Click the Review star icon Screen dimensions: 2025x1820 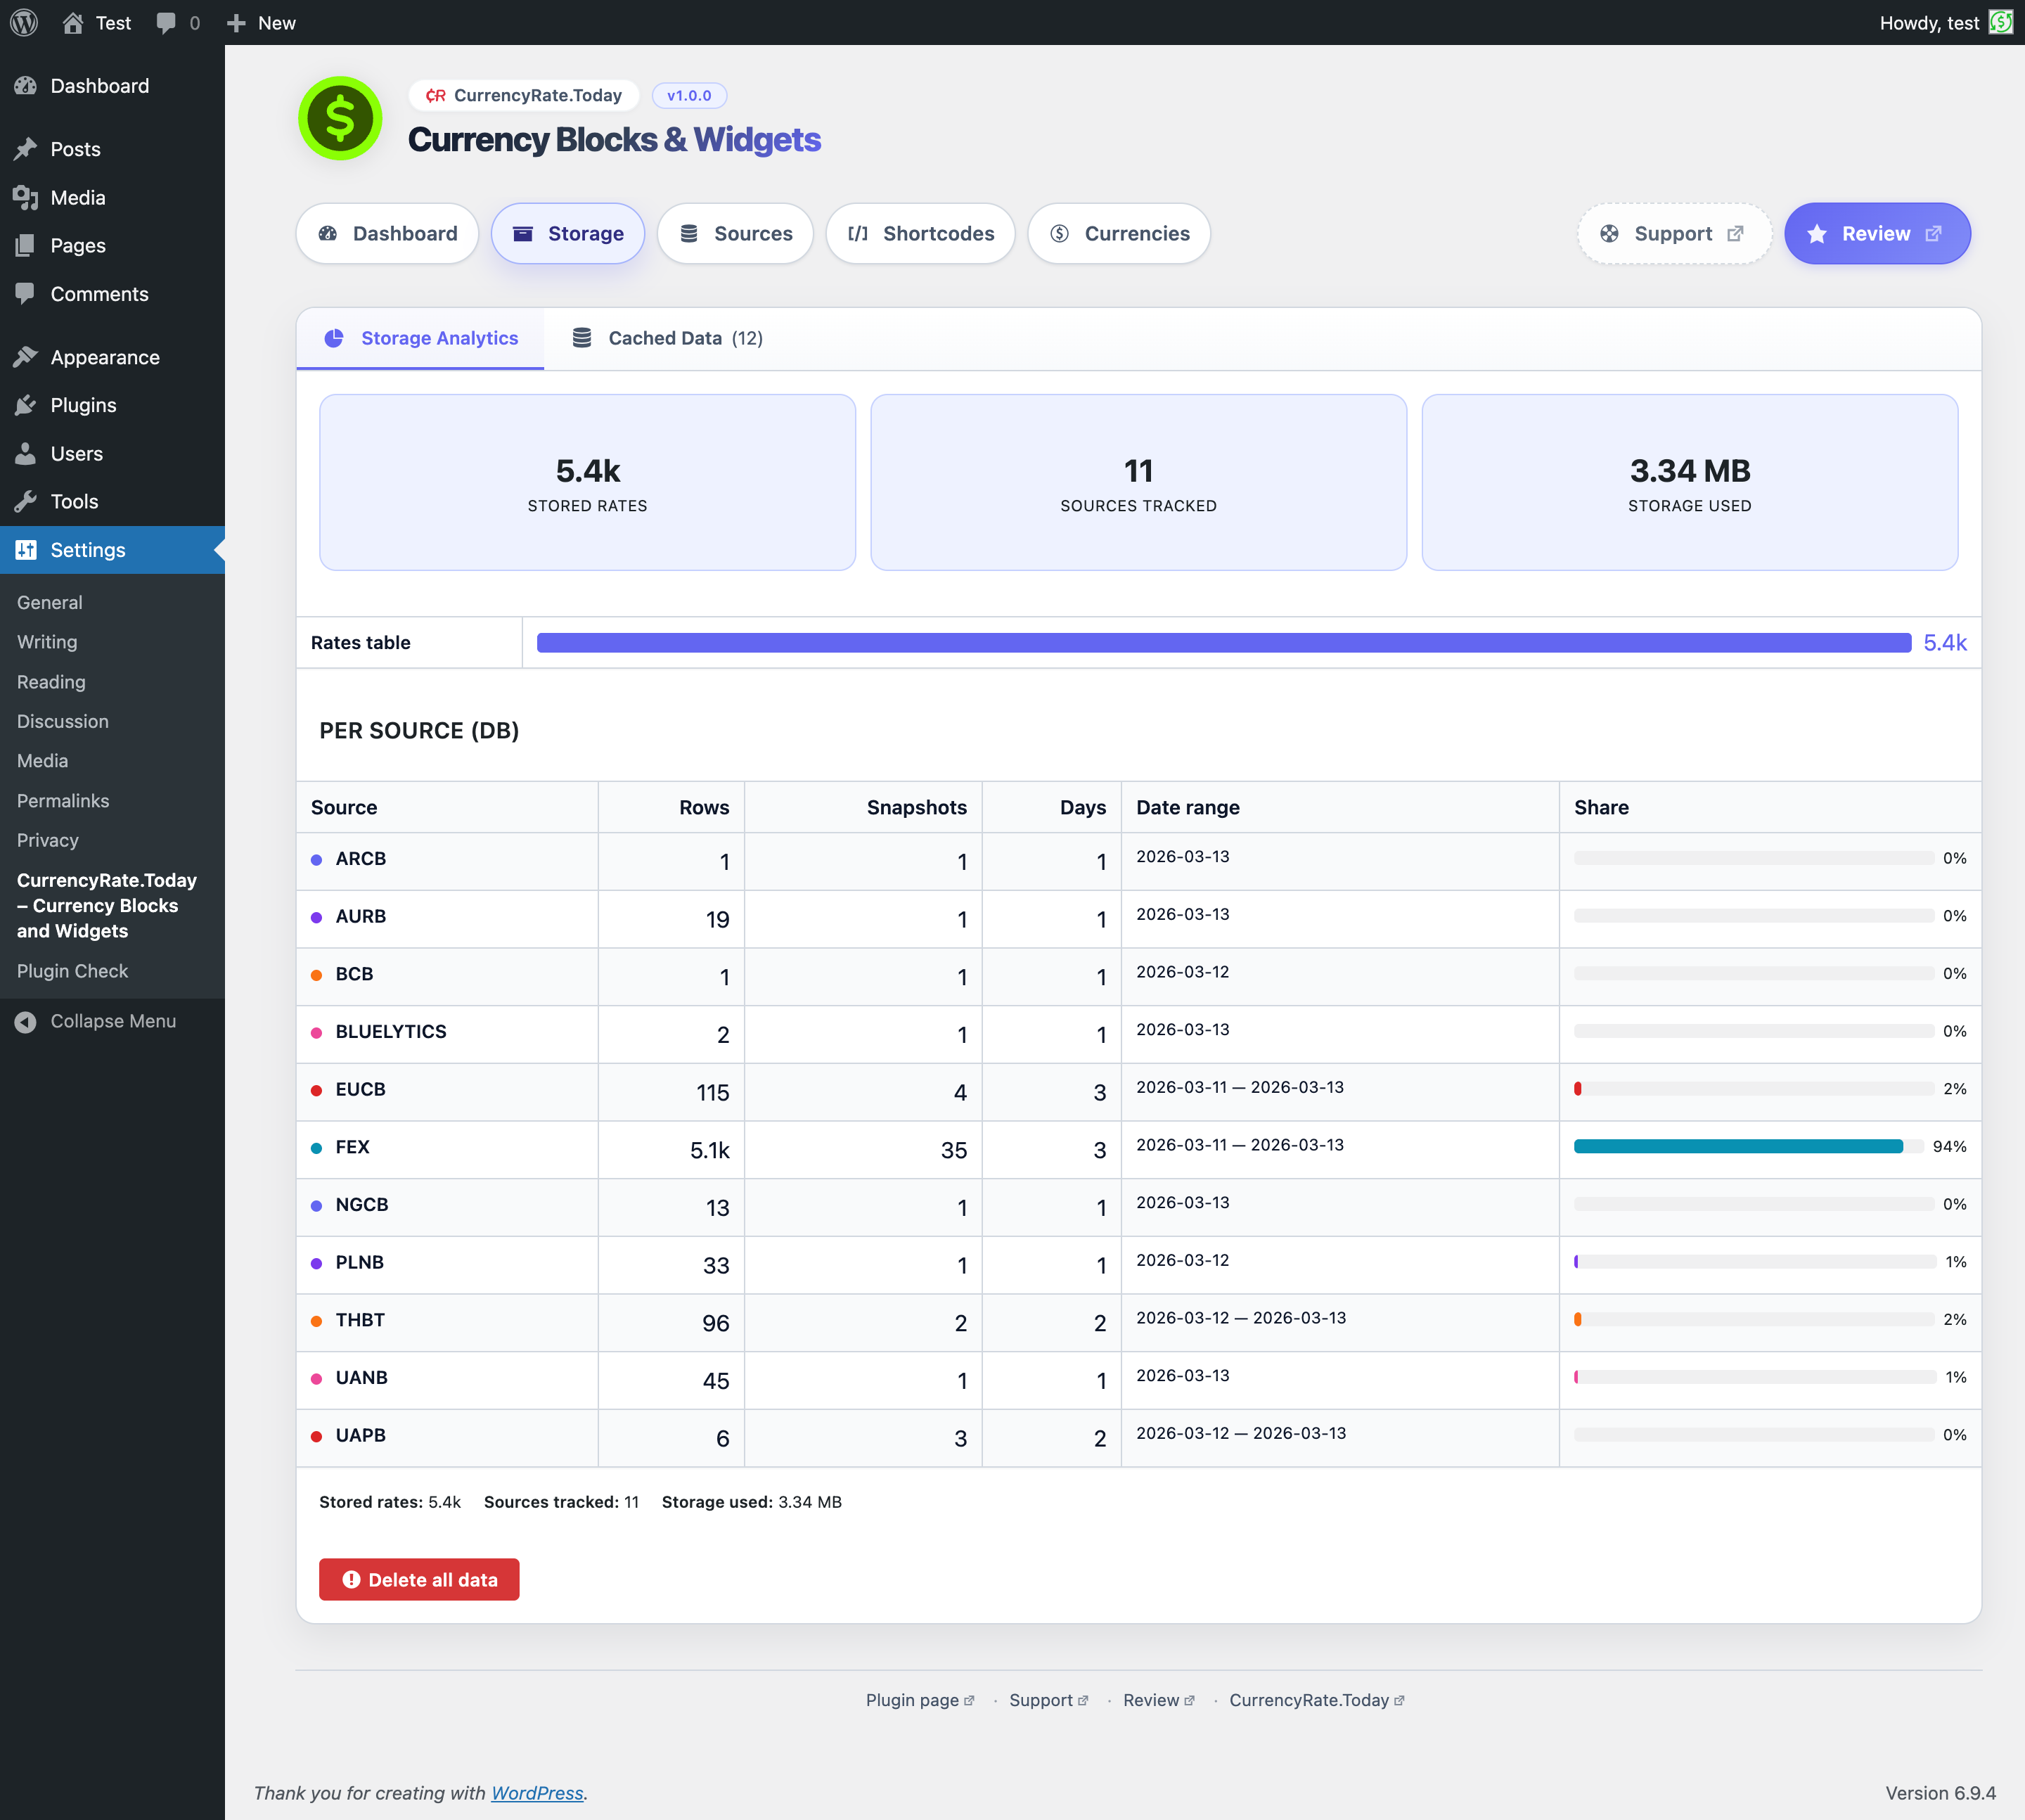tap(1815, 233)
